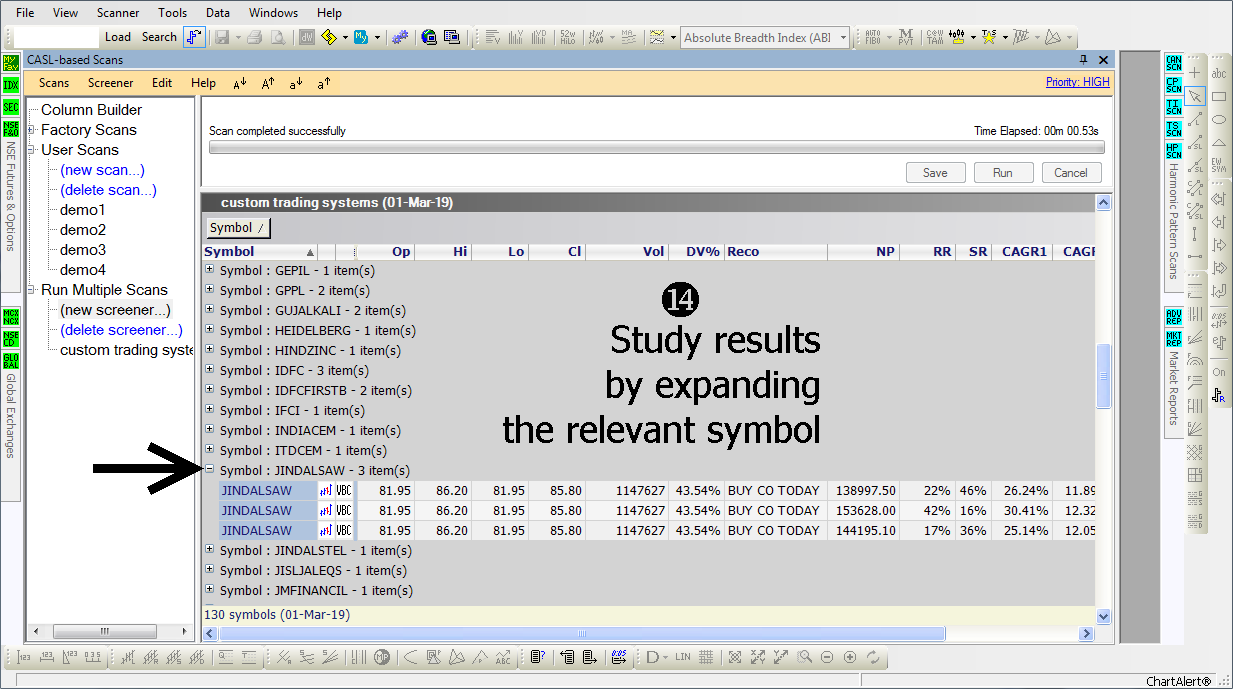The width and height of the screenshot is (1233, 689).
Task: Expand the IDFC symbol group
Action: click(x=209, y=370)
